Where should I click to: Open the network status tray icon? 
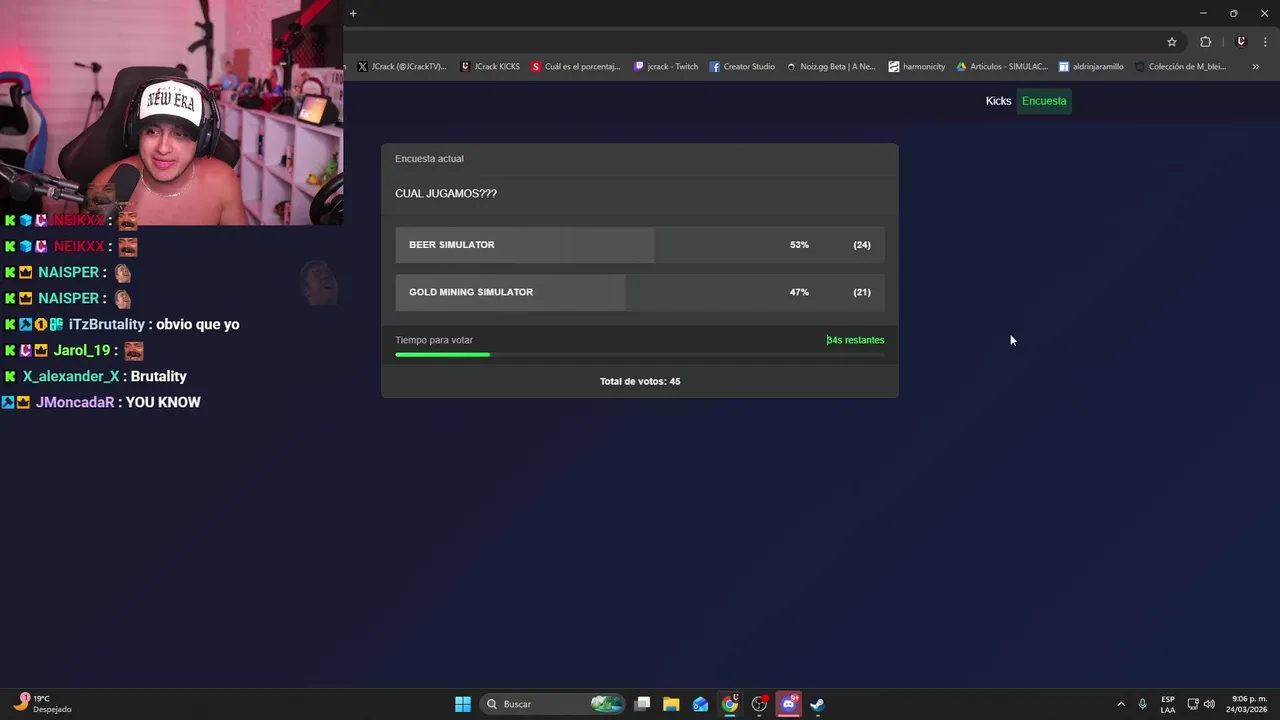(x=1193, y=704)
